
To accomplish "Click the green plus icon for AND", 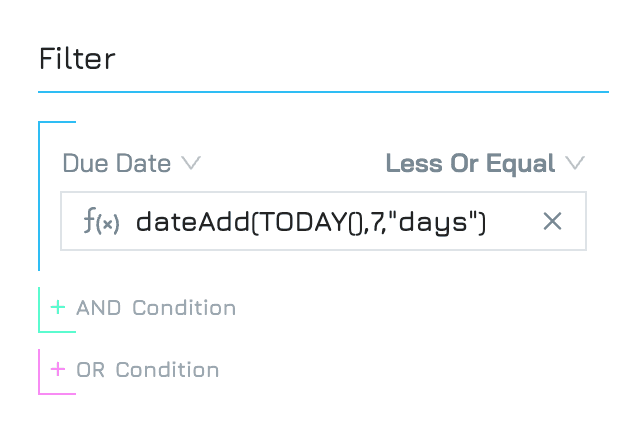I will click(x=58, y=307).
